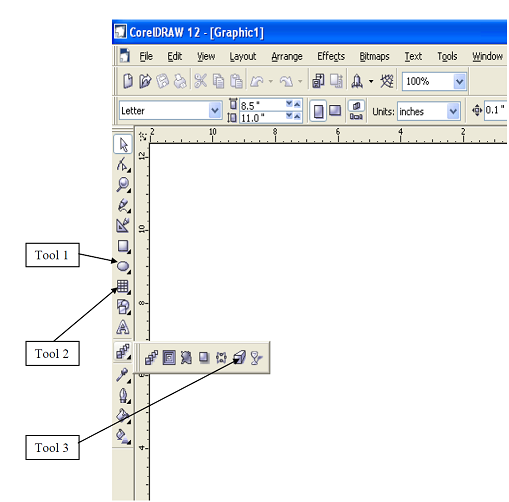Open the Effects menu
Screen dimensions: 509x502
point(331,57)
